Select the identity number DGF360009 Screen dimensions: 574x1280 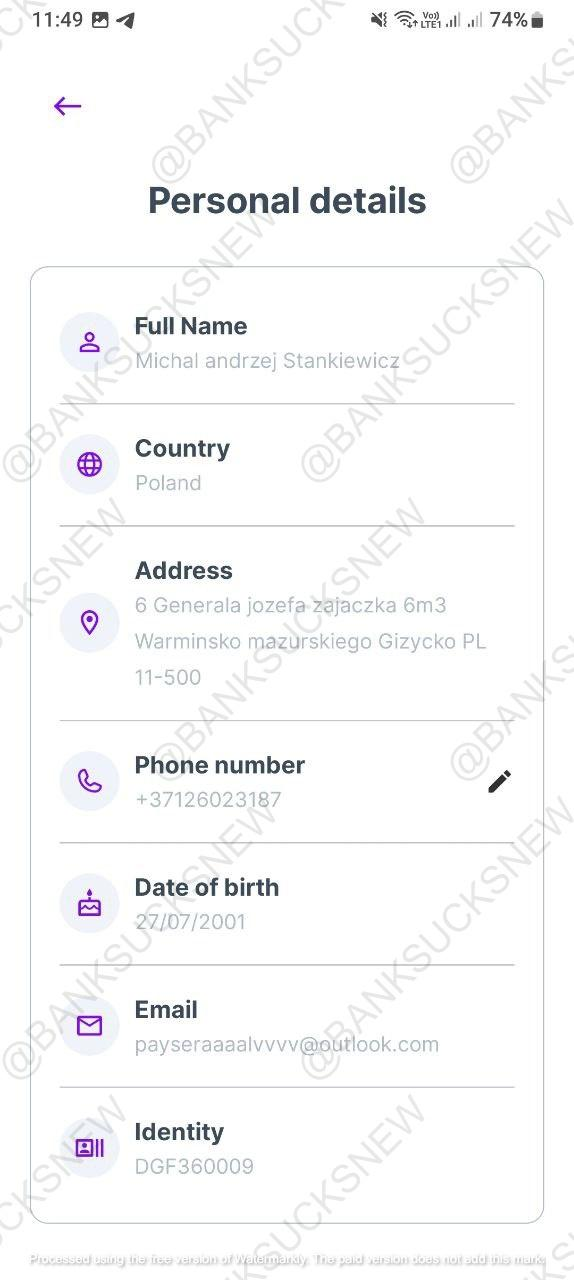pos(194,1167)
